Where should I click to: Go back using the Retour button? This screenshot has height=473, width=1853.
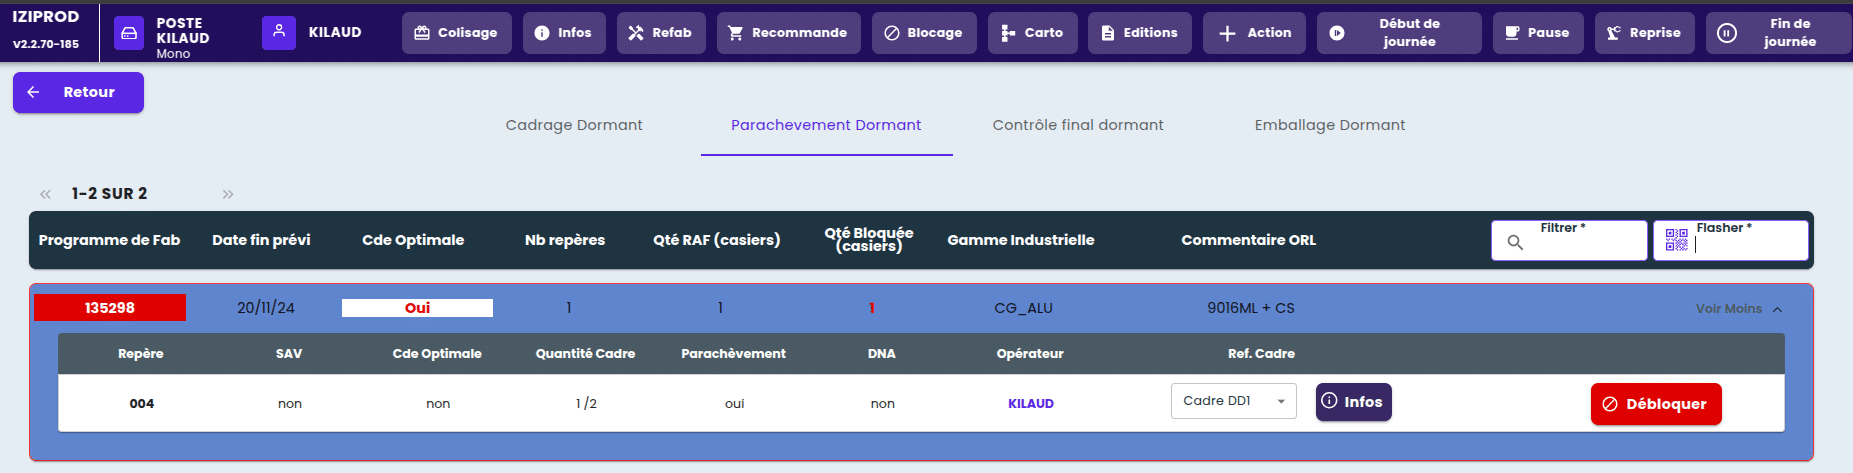pos(78,92)
